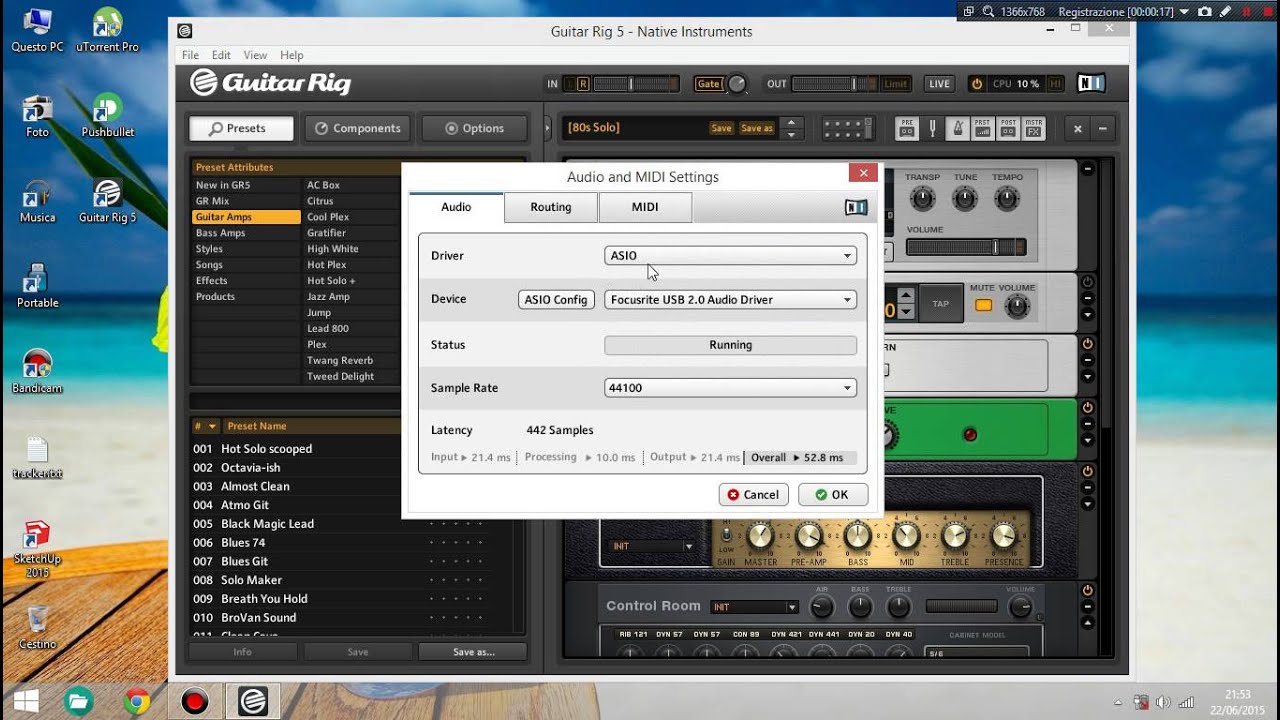Image resolution: width=1280 pixels, height=720 pixels.
Task: Click the ASIO Config button
Action: (556, 299)
